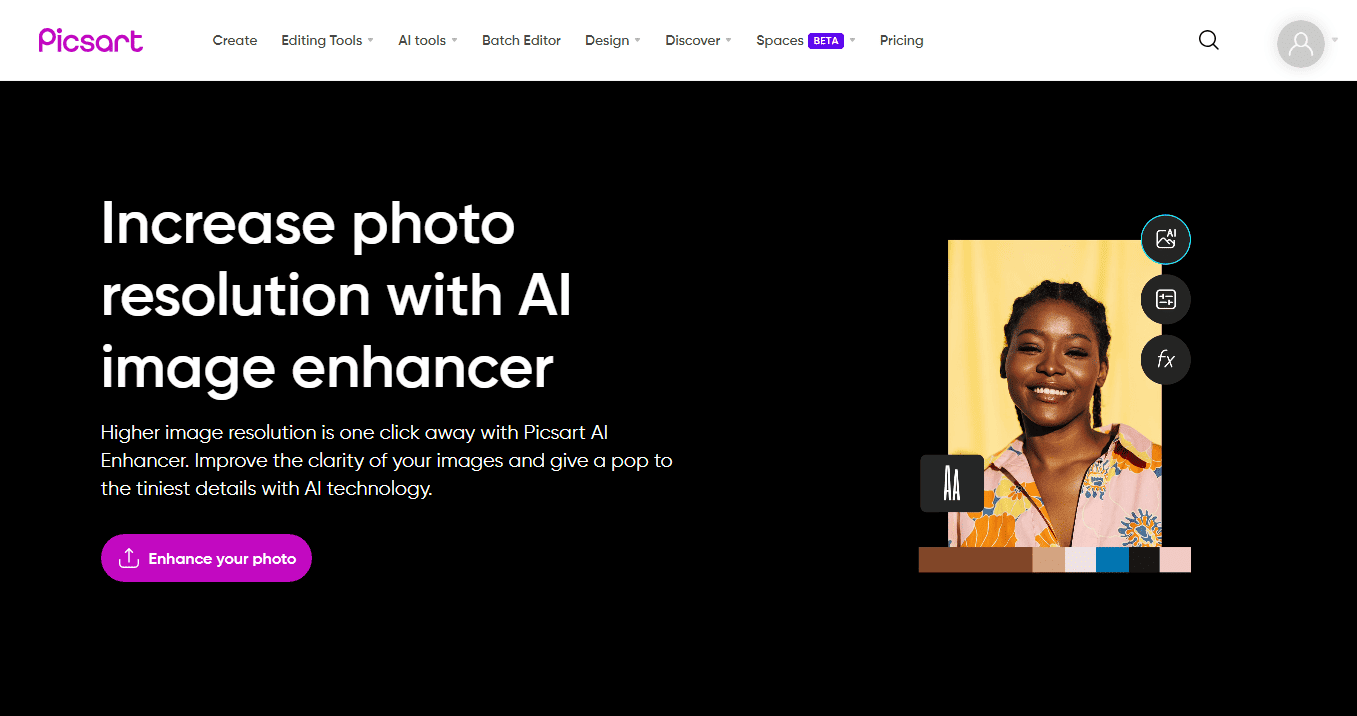
Task: Select the AI image enhance icon
Action: click(1166, 239)
